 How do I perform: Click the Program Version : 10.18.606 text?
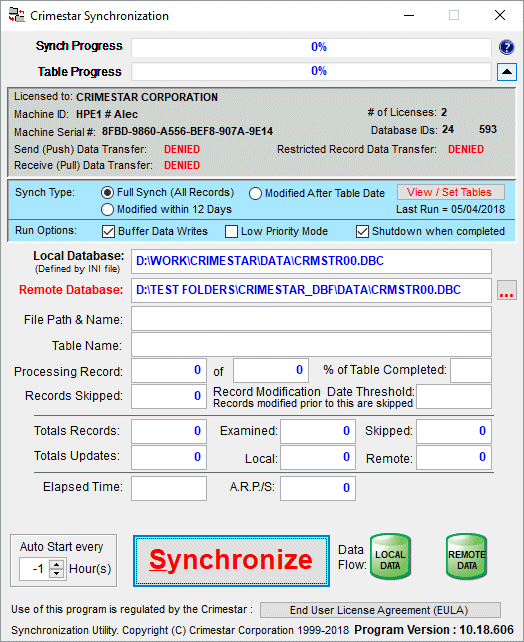tap(434, 630)
